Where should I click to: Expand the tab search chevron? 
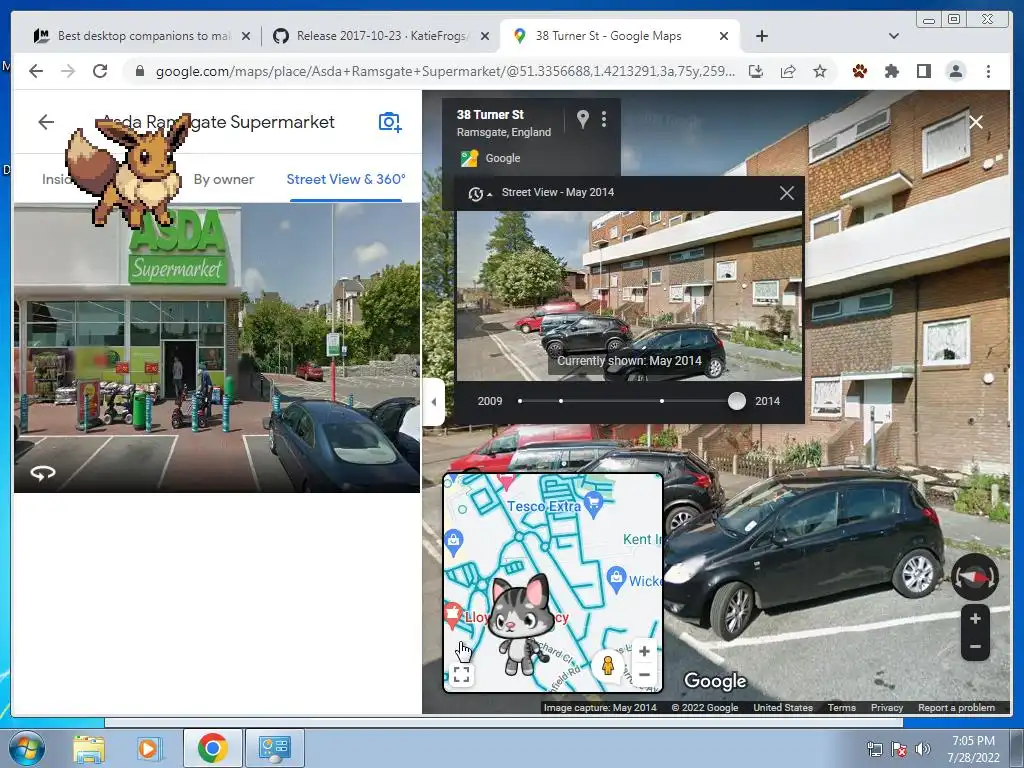[894, 36]
